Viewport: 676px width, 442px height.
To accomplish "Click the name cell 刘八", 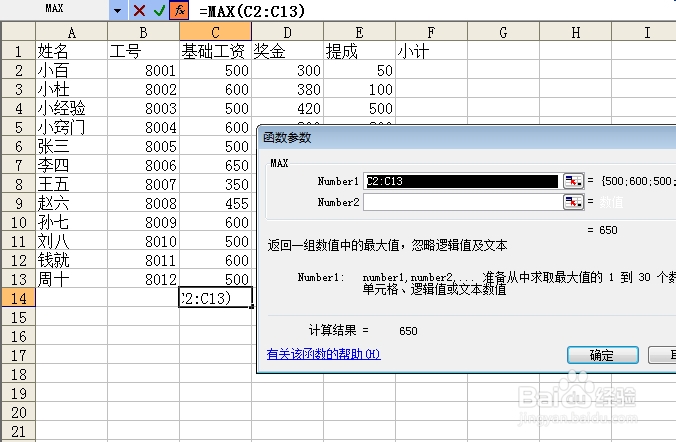I will click(x=72, y=241).
